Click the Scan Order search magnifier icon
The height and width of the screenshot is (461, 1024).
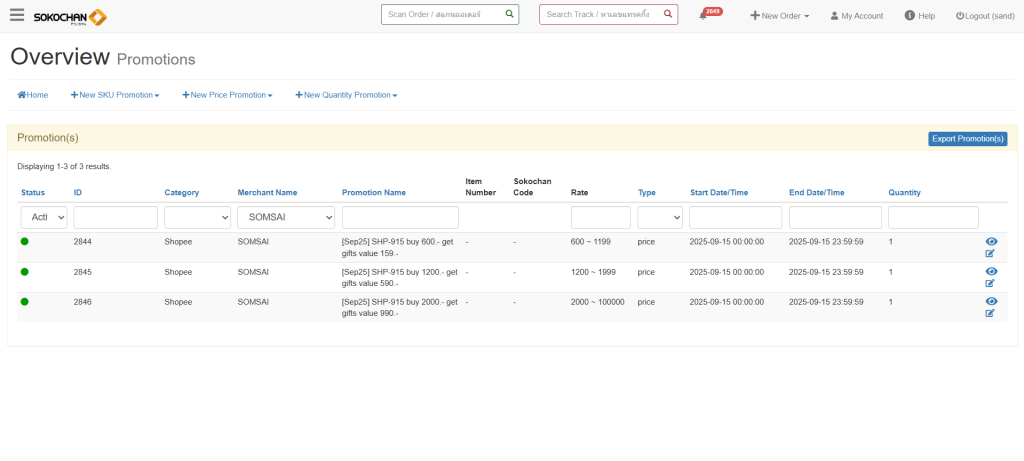509,14
